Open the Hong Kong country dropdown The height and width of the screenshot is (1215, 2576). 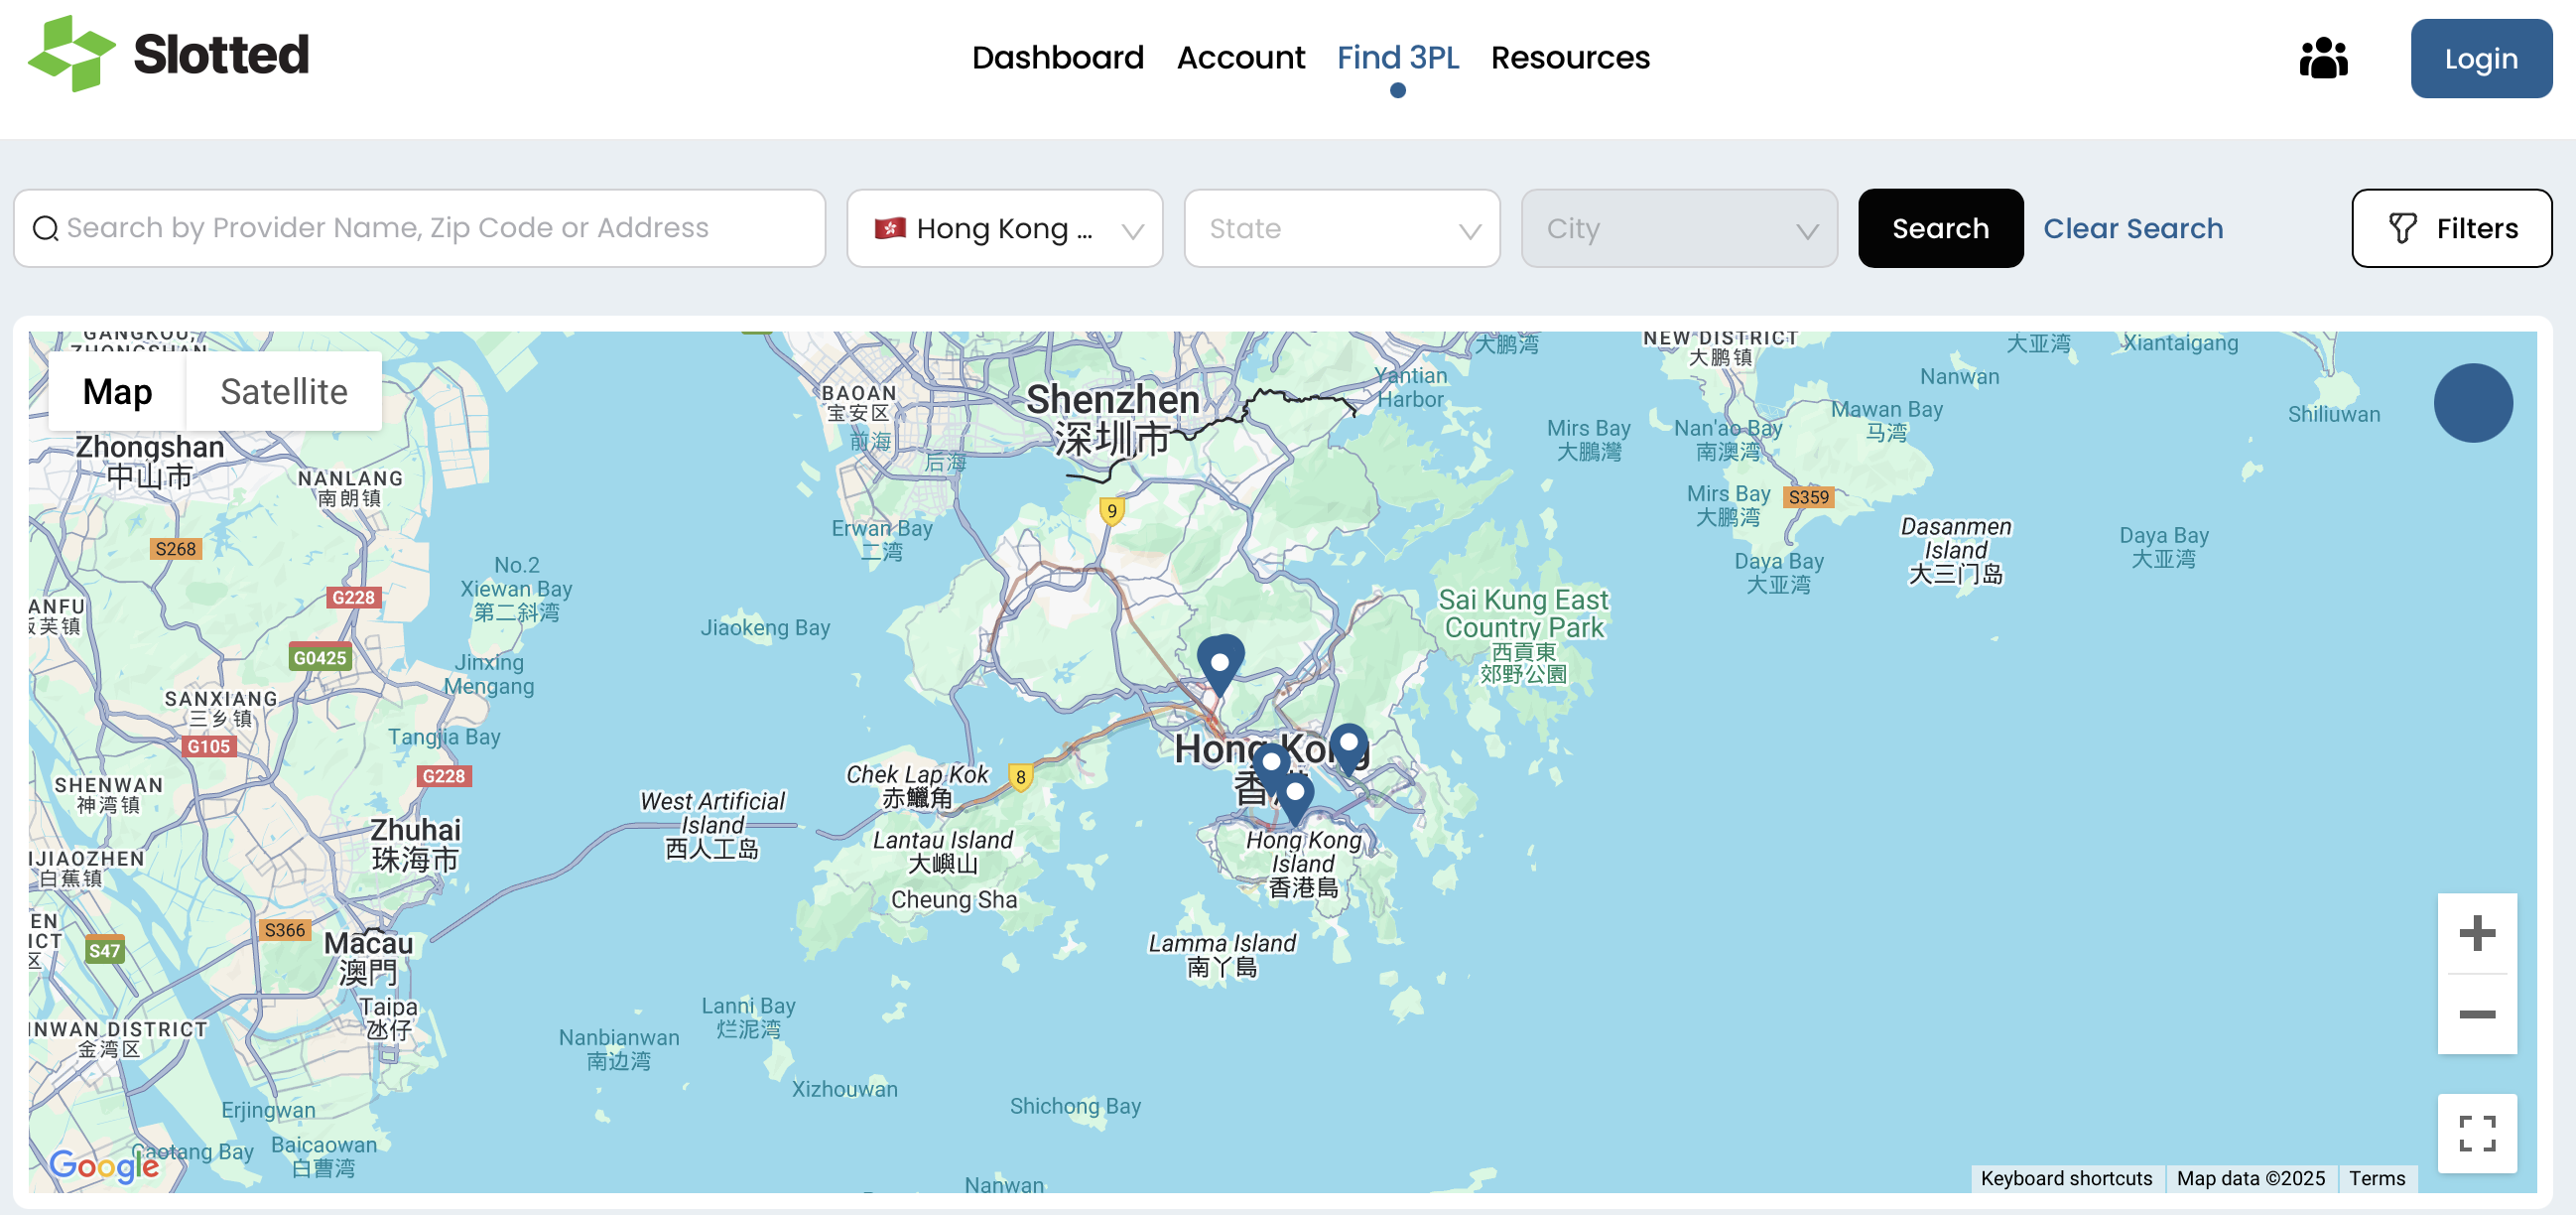(x=1005, y=228)
